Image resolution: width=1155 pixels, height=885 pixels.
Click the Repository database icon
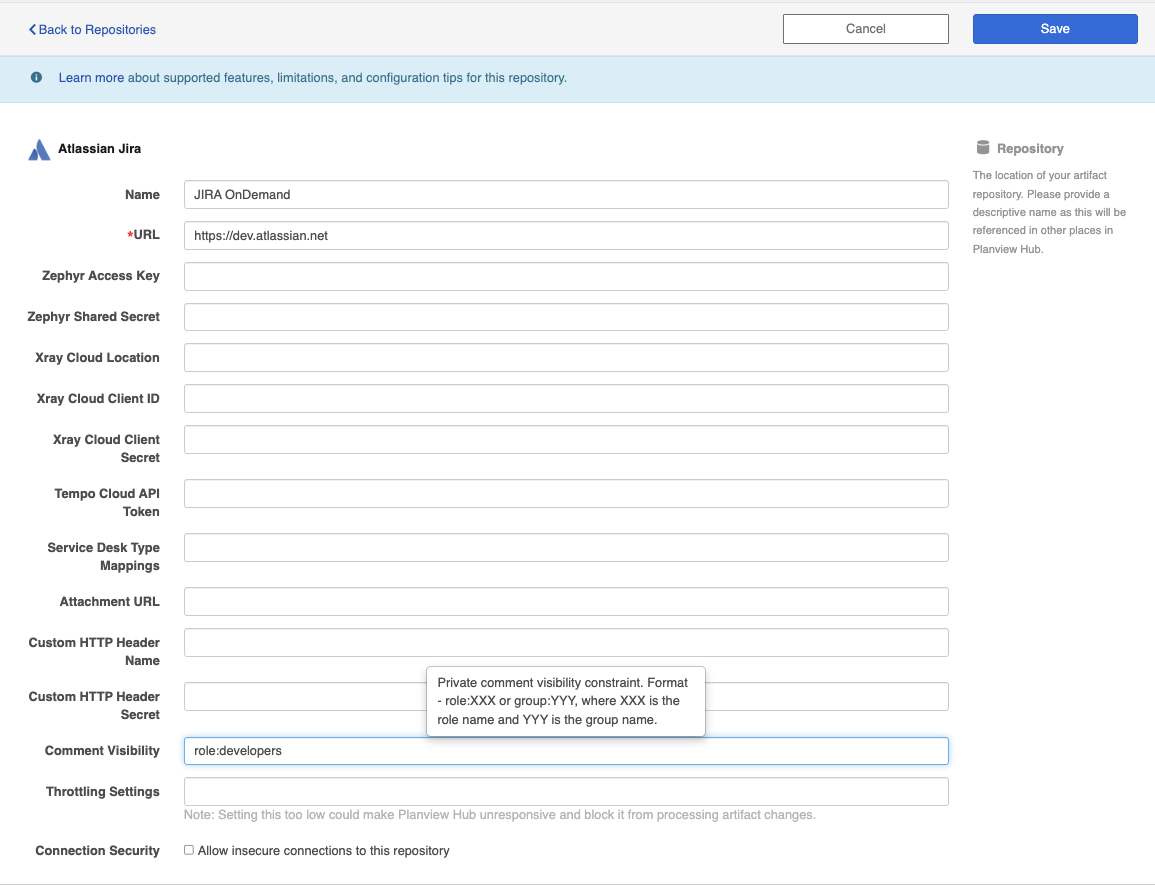(x=982, y=148)
